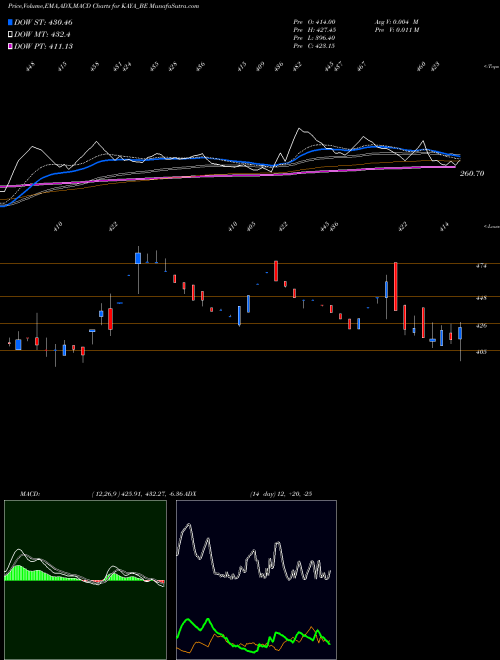Image resolution: width=500 pixels, height=660 pixels.
Task: Click the chart title mentioning KAYA_BE MunafaSutra.com
Action: [104, 6]
